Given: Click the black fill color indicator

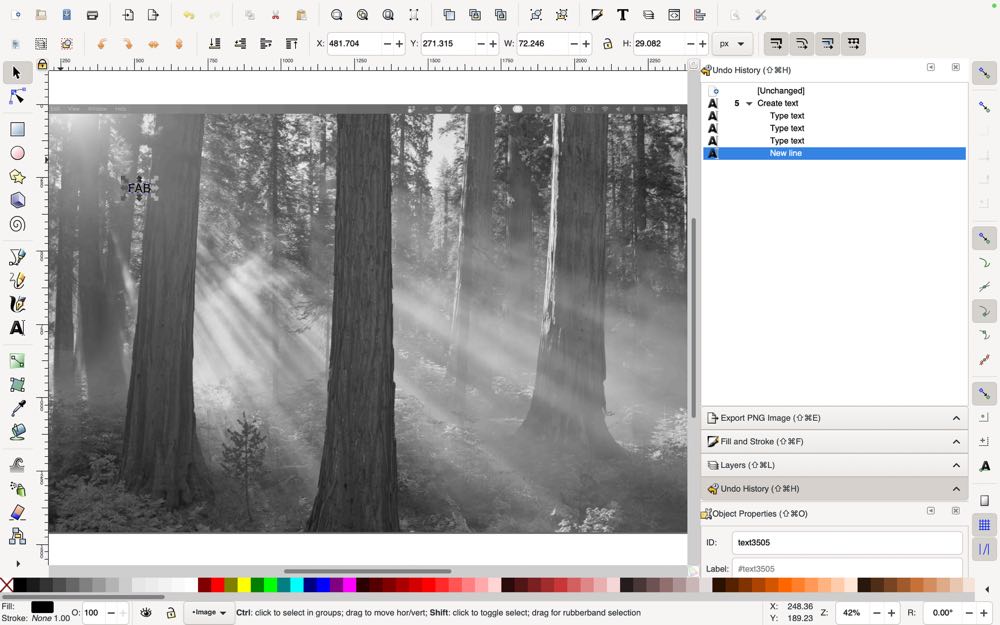Looking at the screenshot, I should click(x=42, y=607).
